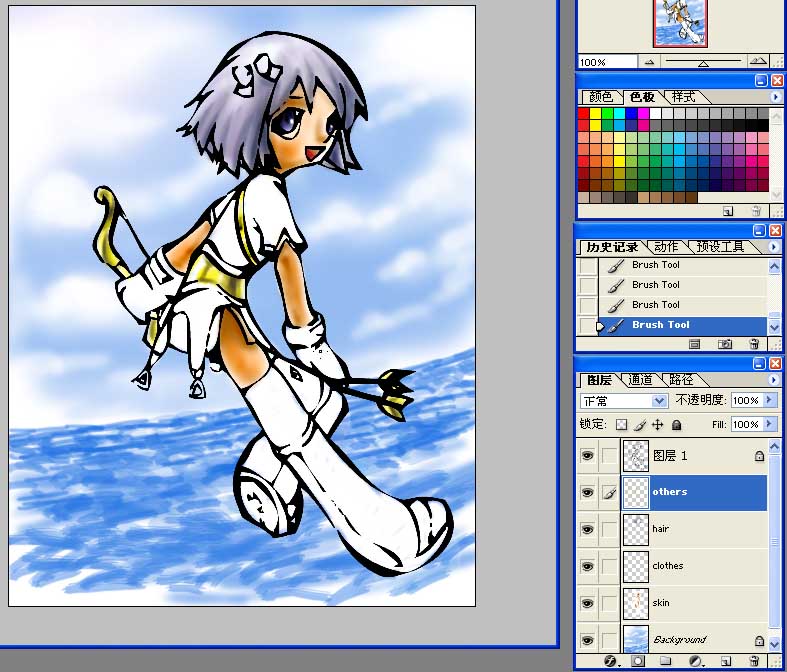Open the Layers panel flyout menu

coord(774,380)
